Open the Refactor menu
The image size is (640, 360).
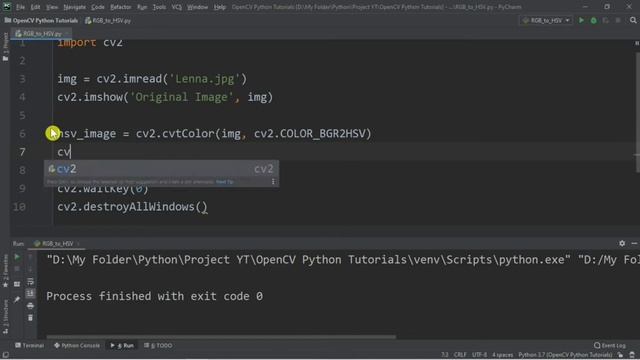[121, 7]
